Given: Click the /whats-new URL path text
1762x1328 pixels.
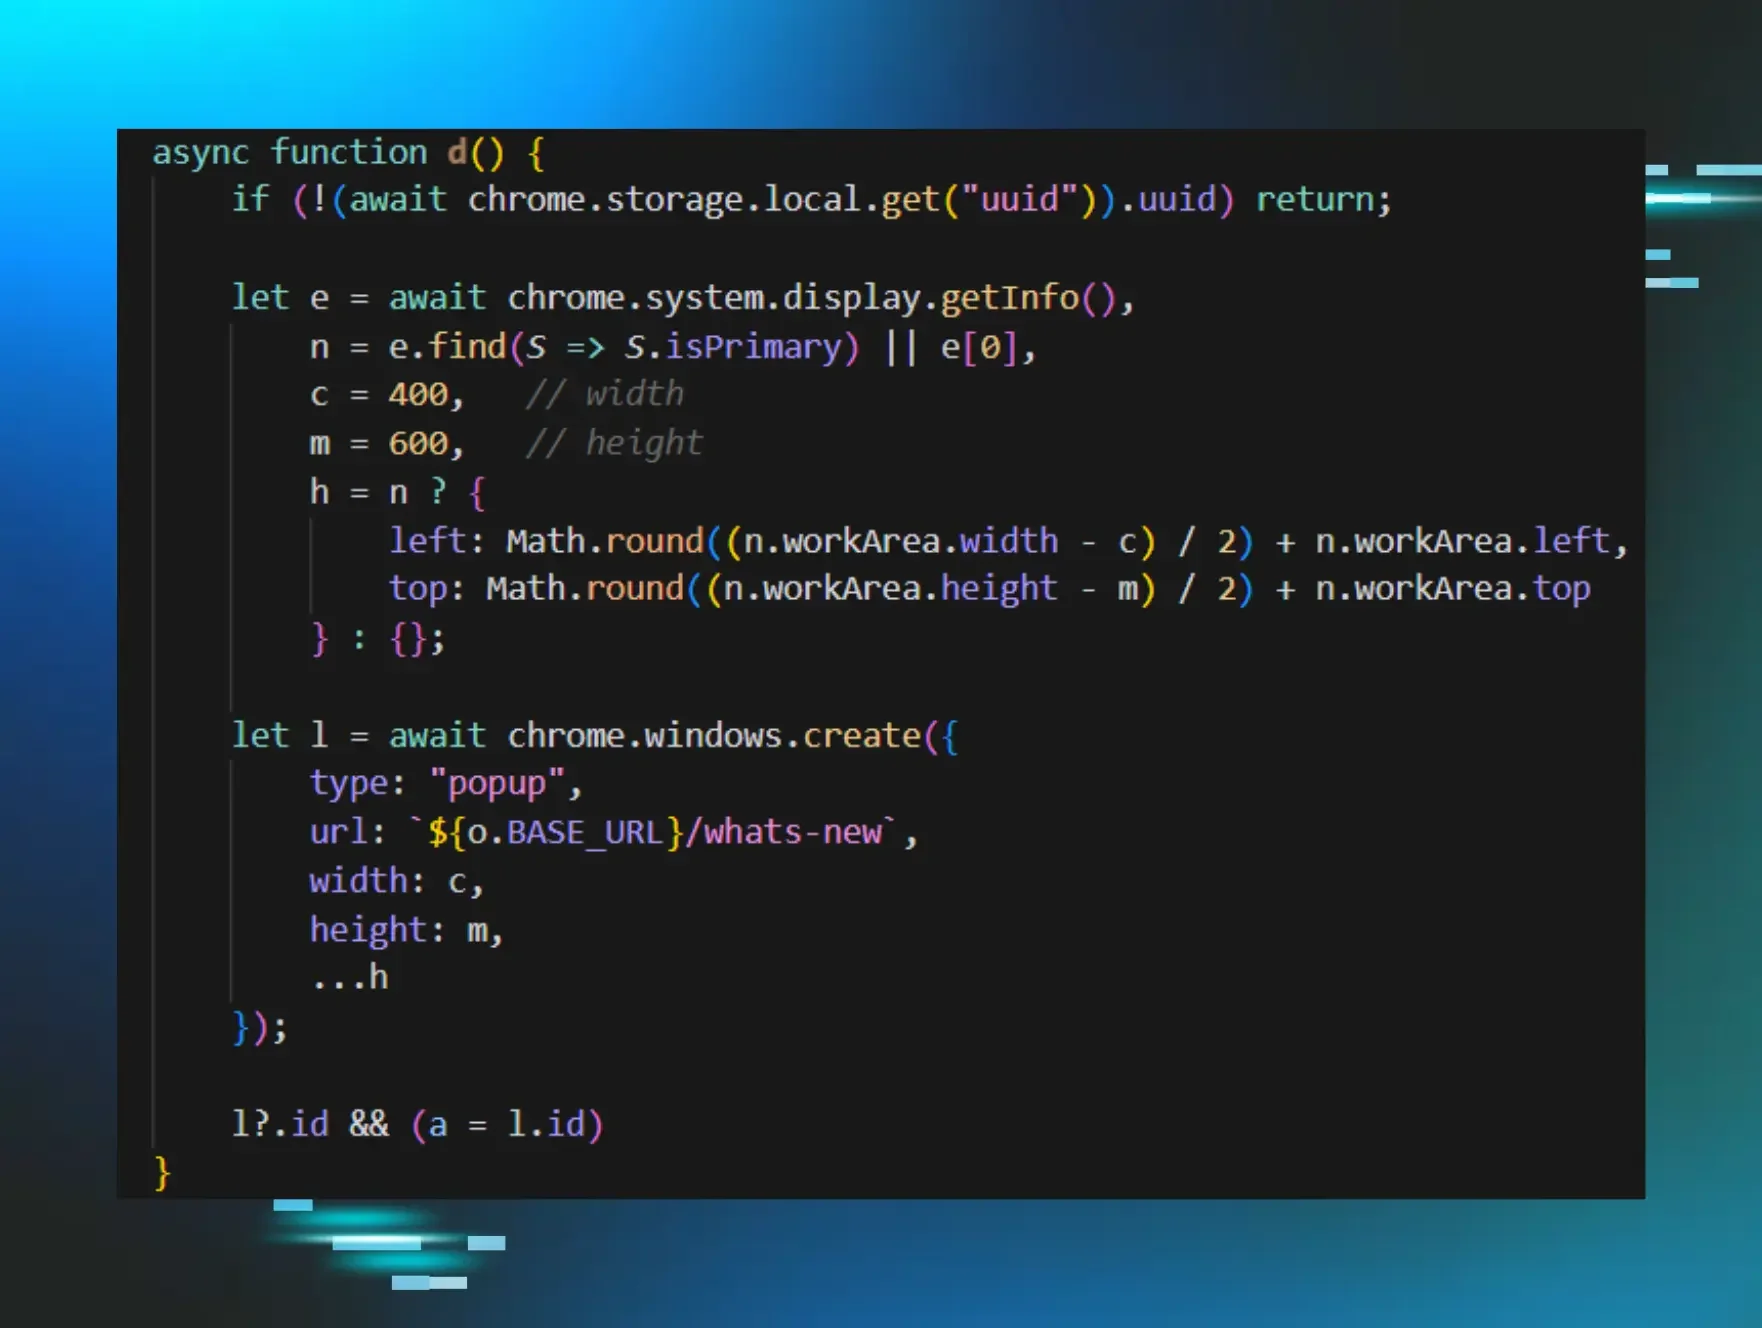Looking at the screenshot, I should click(784, 833).
